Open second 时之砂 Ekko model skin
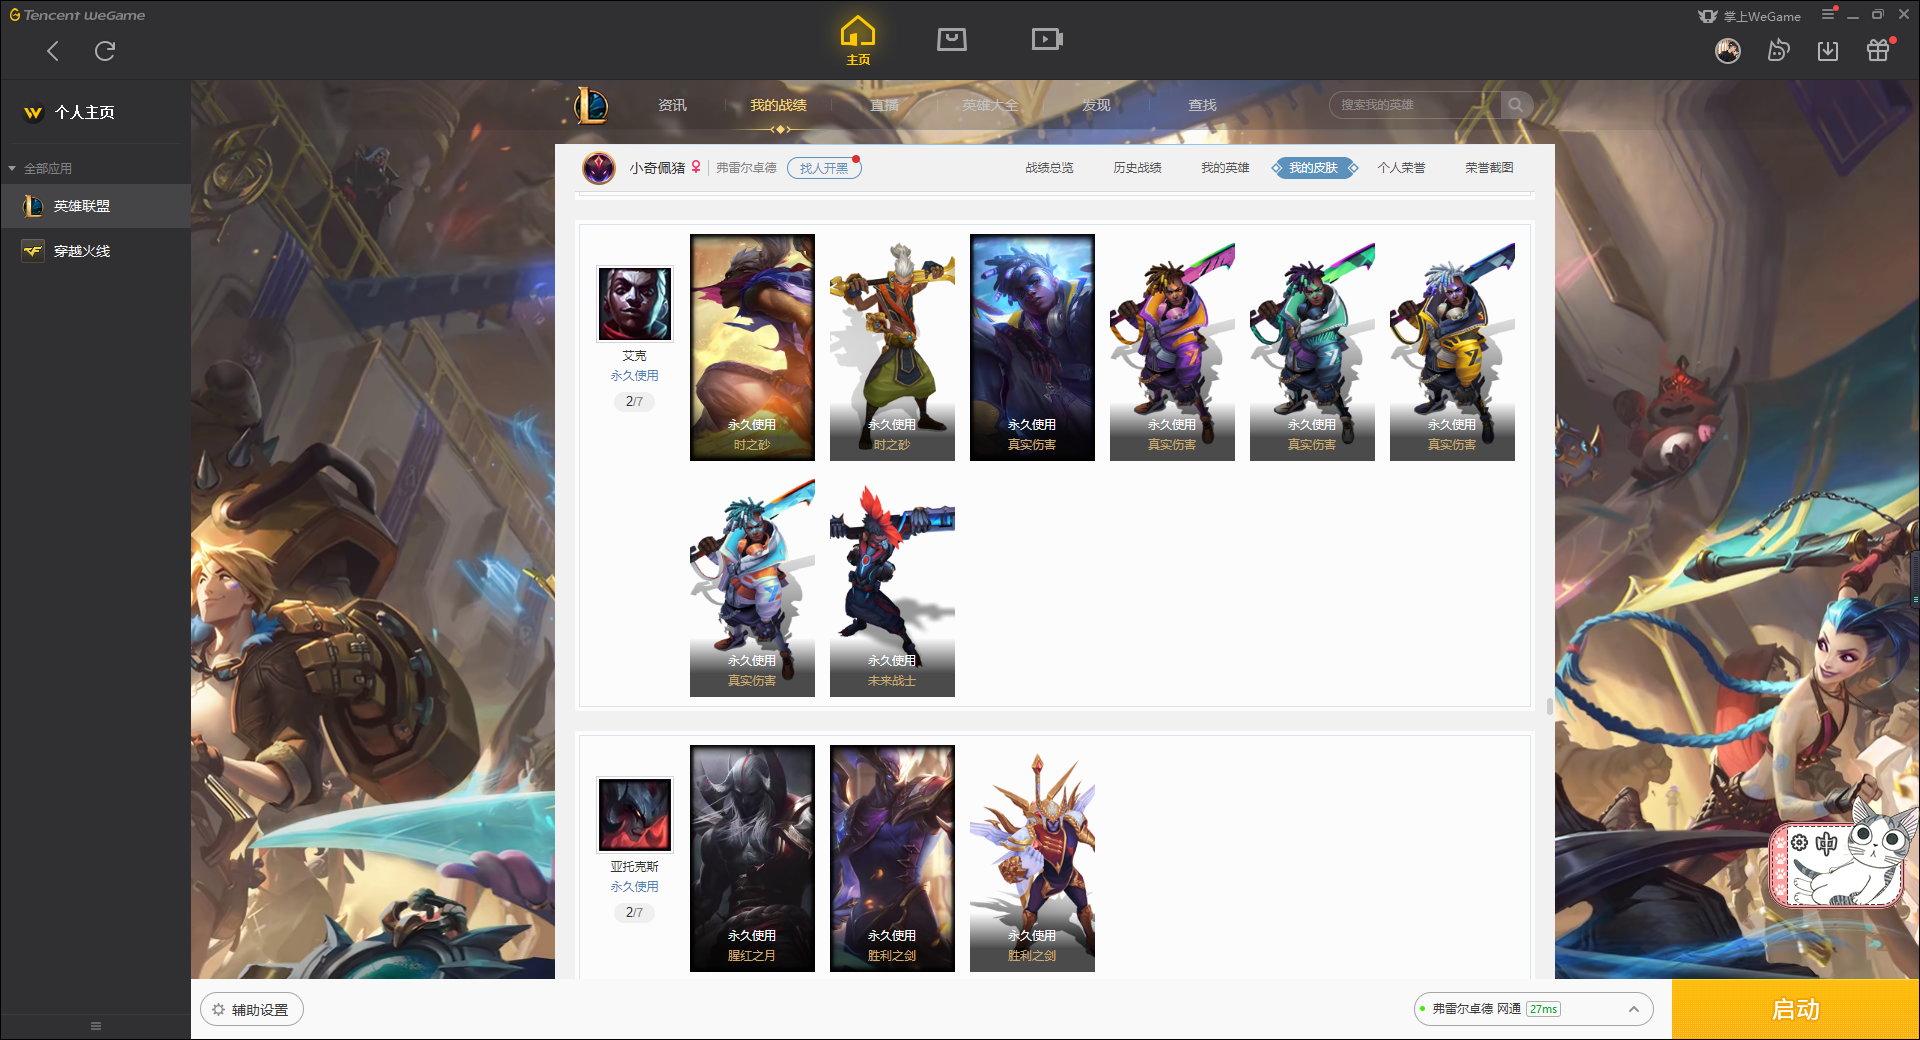 pos(892,347)
